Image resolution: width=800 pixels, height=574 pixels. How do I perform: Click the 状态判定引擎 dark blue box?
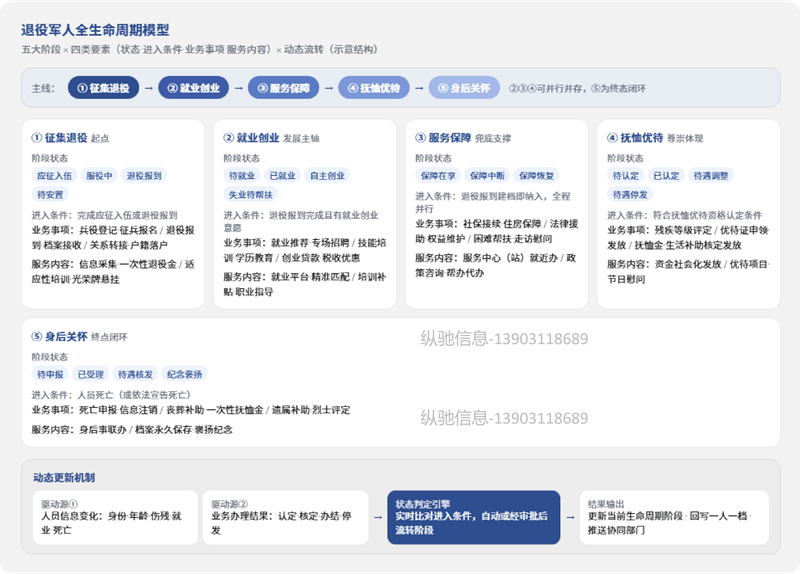pos(473,517)
